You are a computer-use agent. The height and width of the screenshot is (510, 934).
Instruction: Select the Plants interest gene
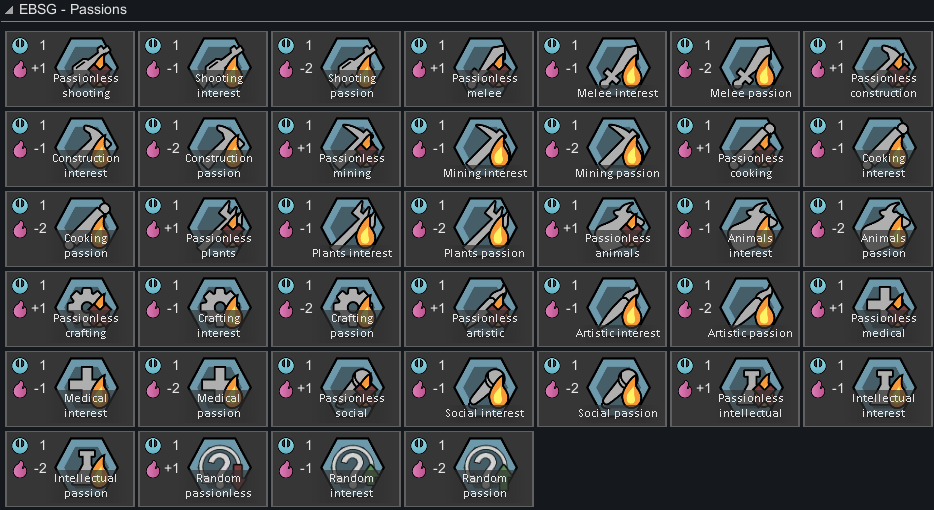336,229
